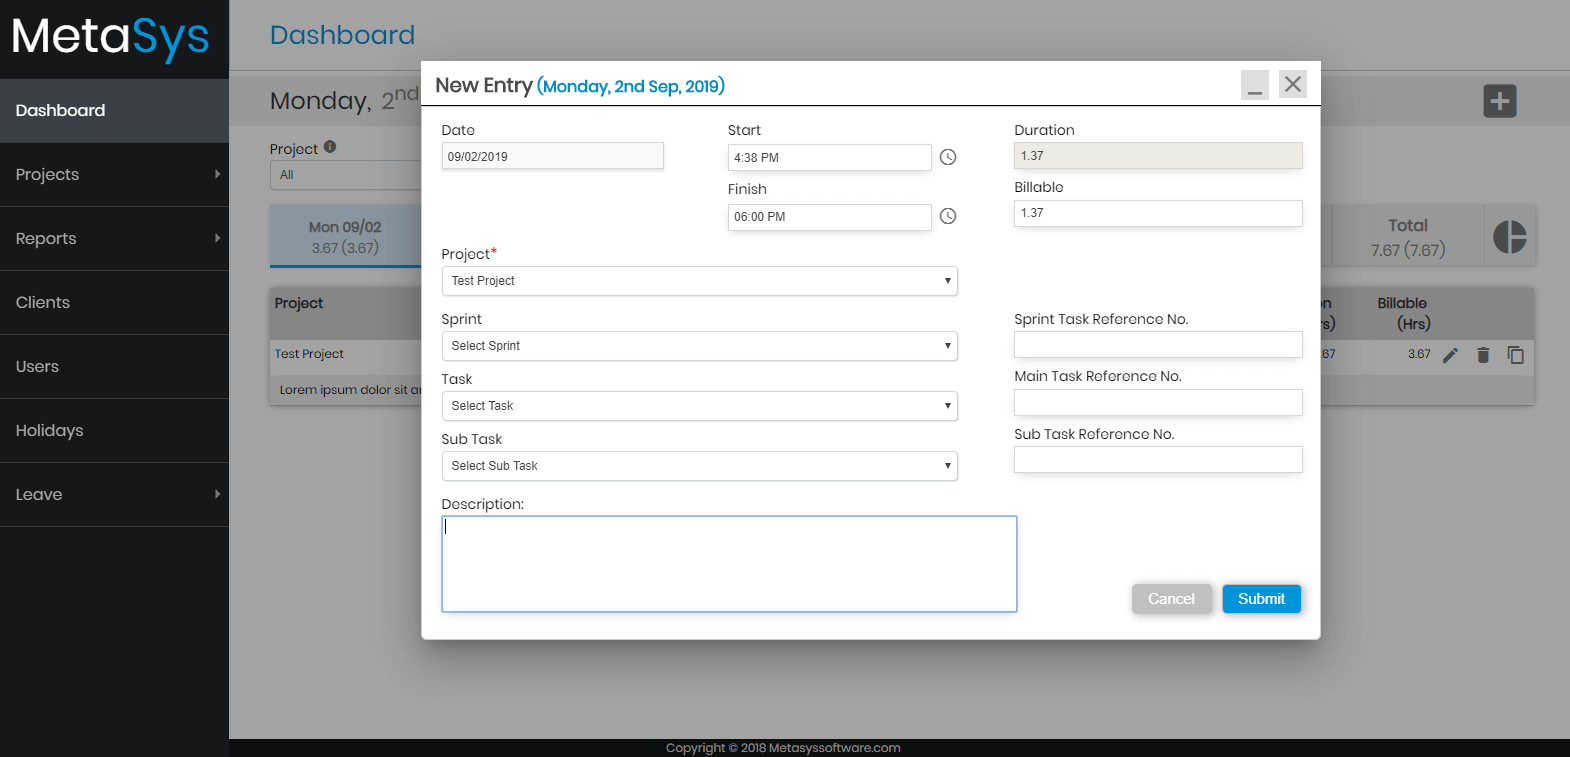The height and width of the screenshot is (757, 1570).
Task: Expand the Reports sidebar menu
Action: (114, 238)
